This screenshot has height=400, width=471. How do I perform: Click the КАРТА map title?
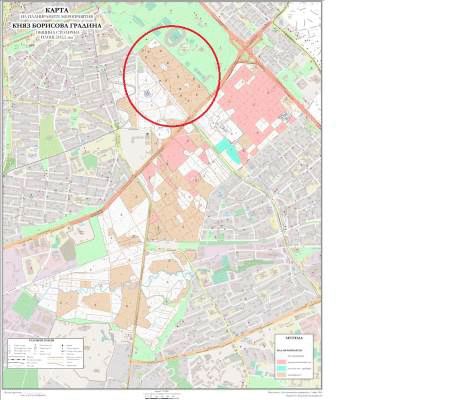coord(58,10)
